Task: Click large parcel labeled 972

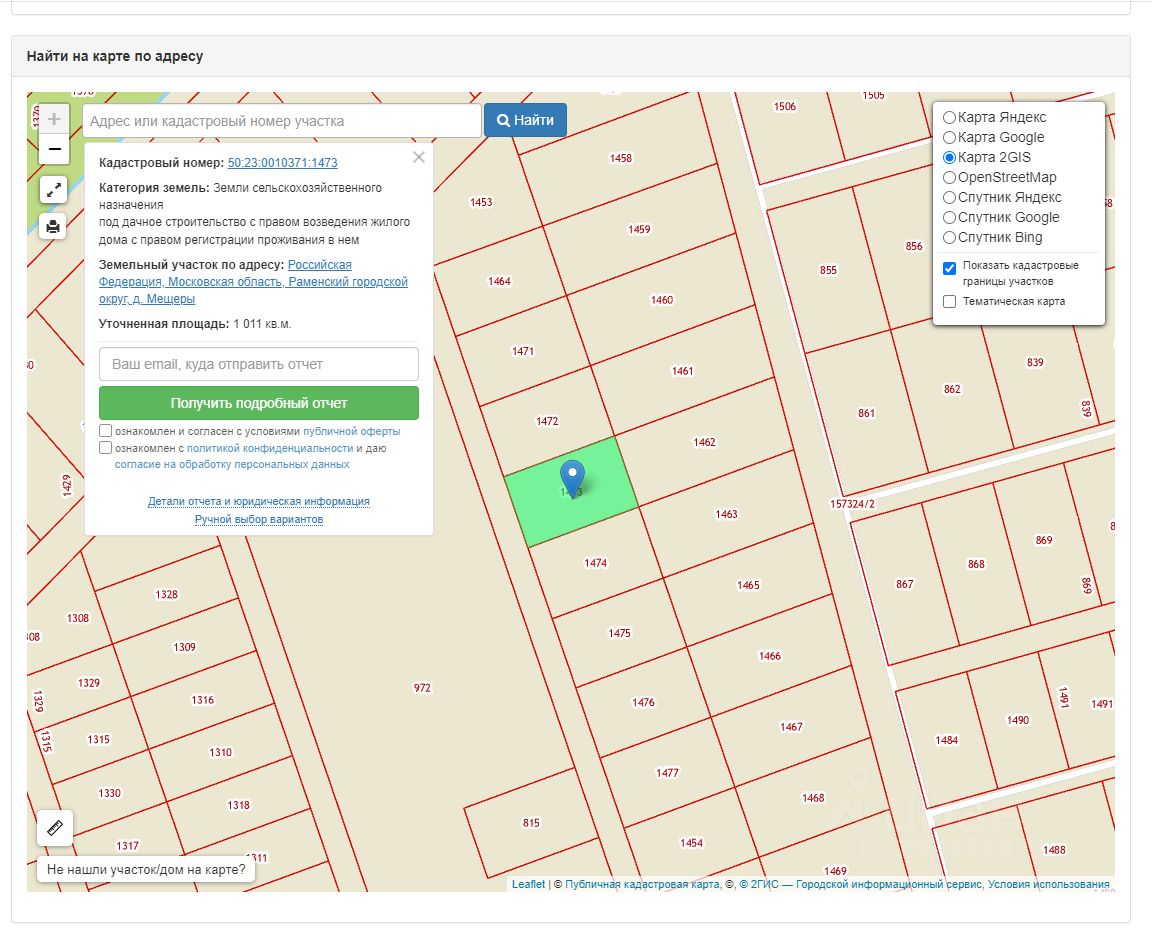Action: (x=422, y=688)
